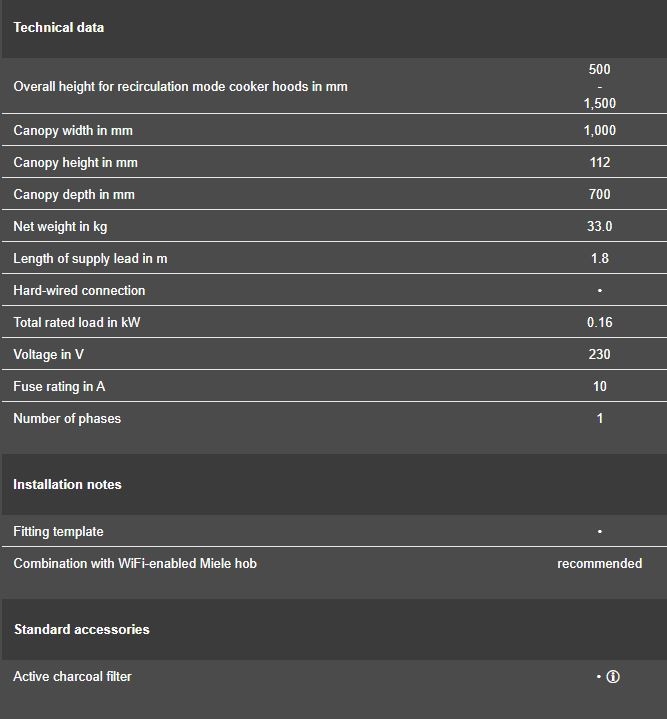
Task: Select the Voltage in V value 230
Action: tap(600, 354)
